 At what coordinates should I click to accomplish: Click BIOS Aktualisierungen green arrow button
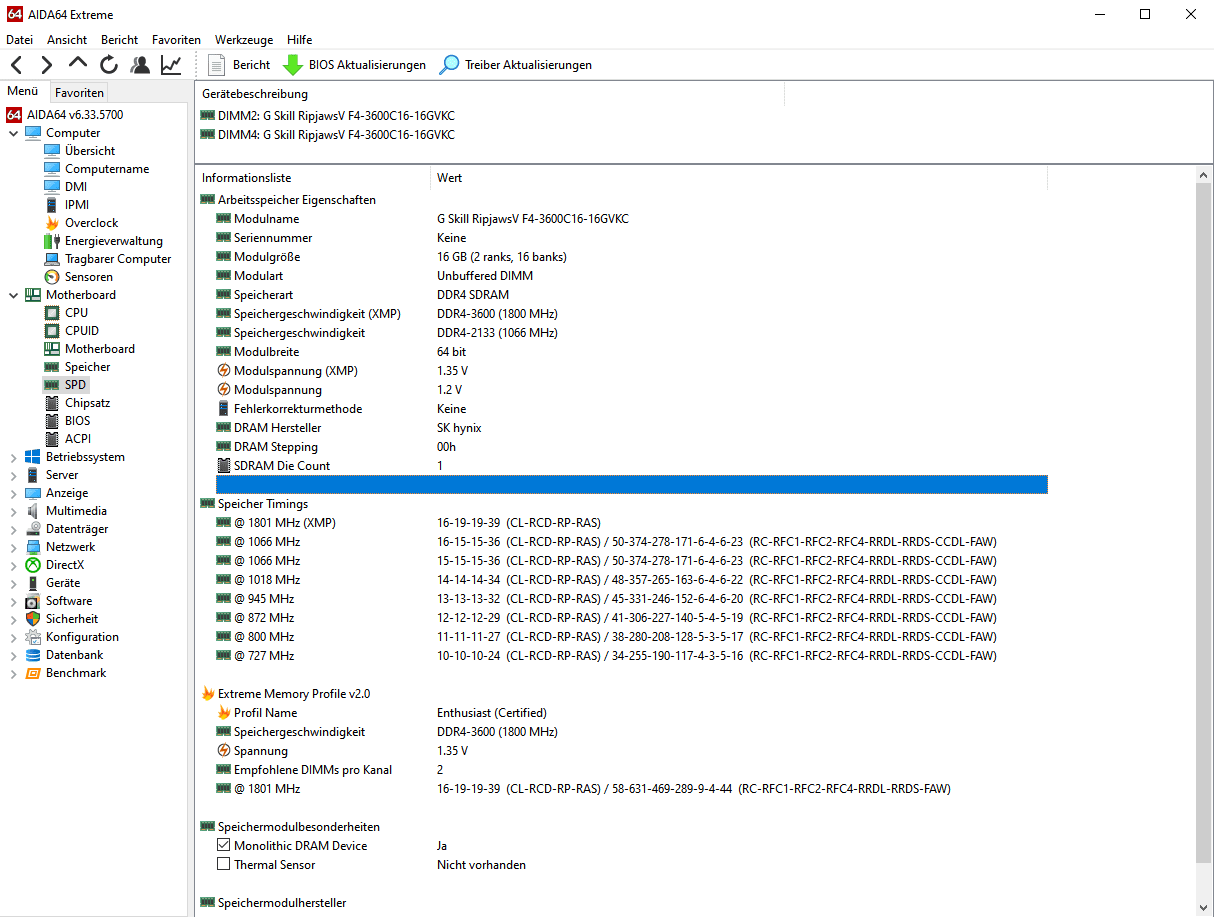tap(354, 65)
